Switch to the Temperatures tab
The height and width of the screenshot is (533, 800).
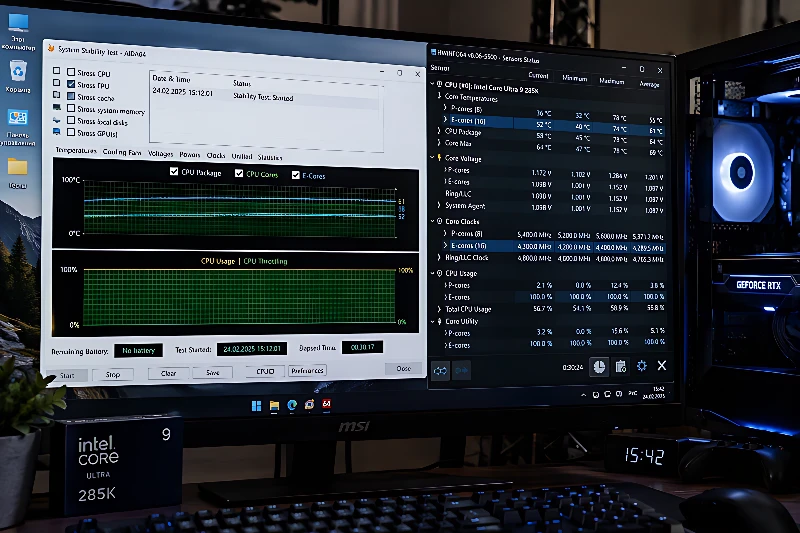point(76,150)
